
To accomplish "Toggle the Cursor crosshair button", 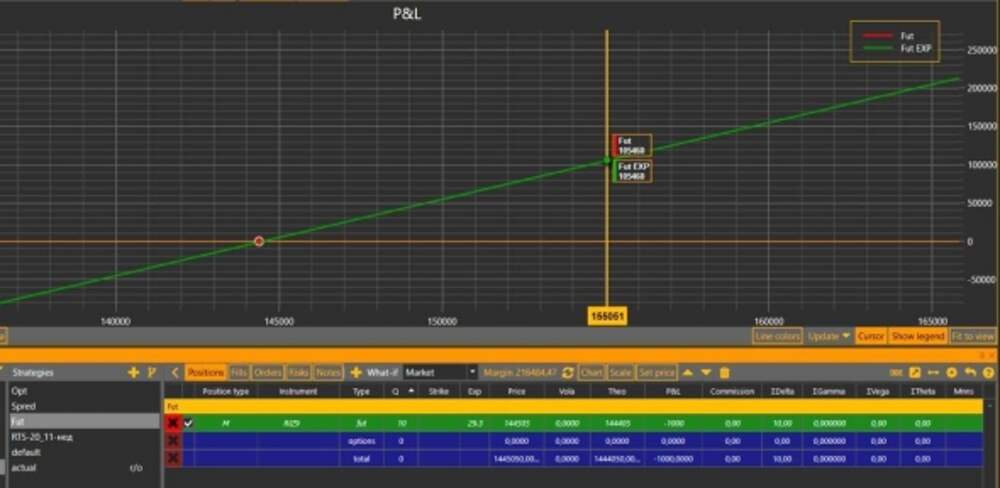I will click(x=870, y=337).
